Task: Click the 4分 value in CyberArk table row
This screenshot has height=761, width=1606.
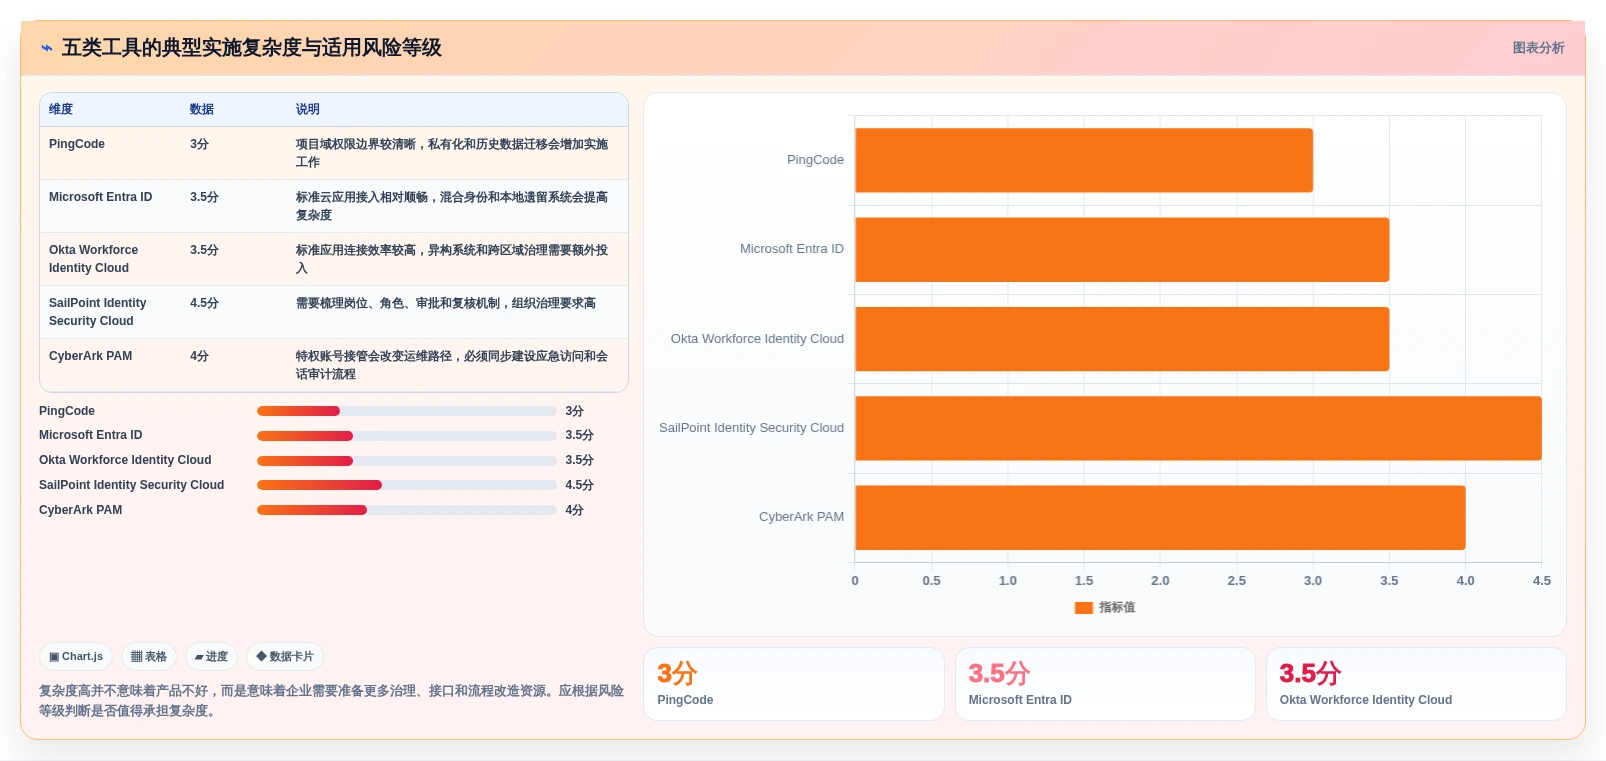Action: click(199, 356)
